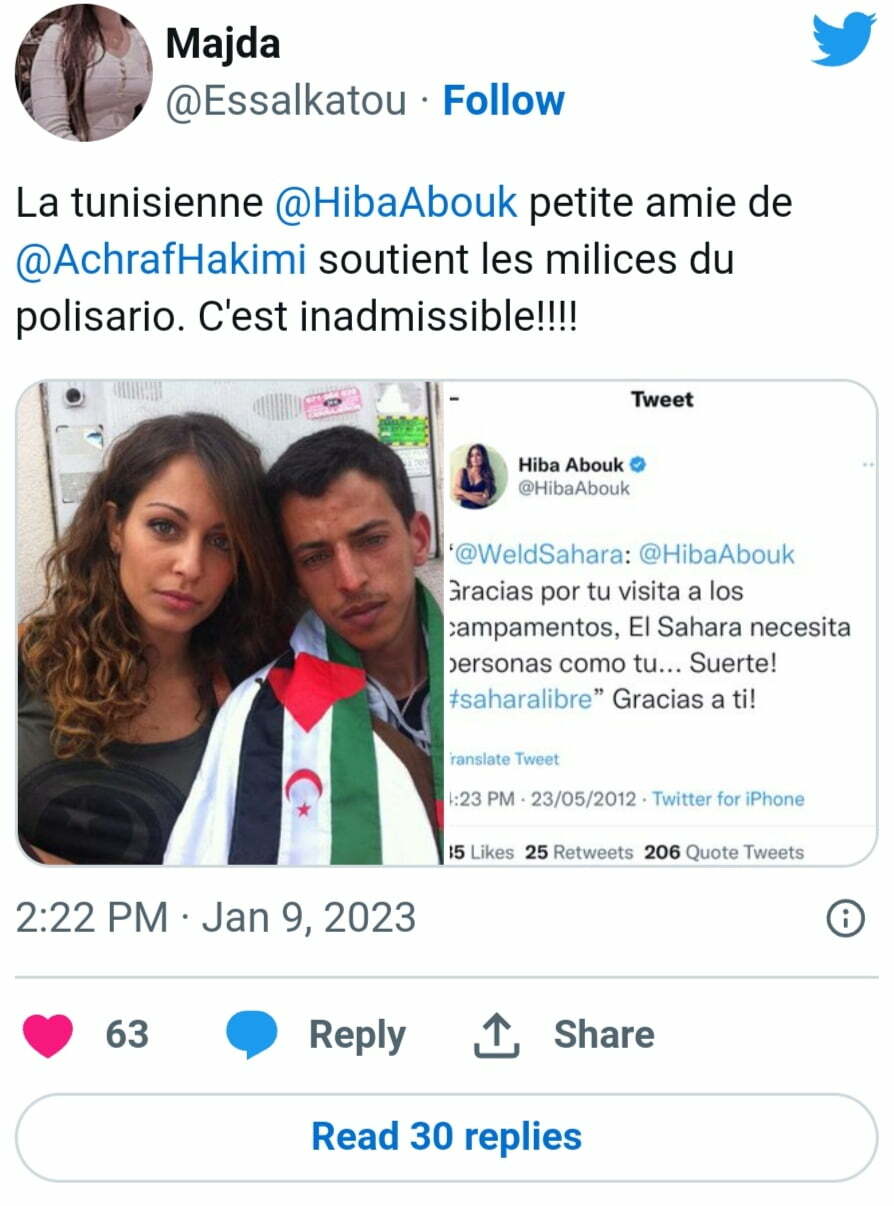Click the 2:22 PM Jan 9, 2023 timestamp
Viewport: 894px width, 1206px height.
(x=216, y=918)
